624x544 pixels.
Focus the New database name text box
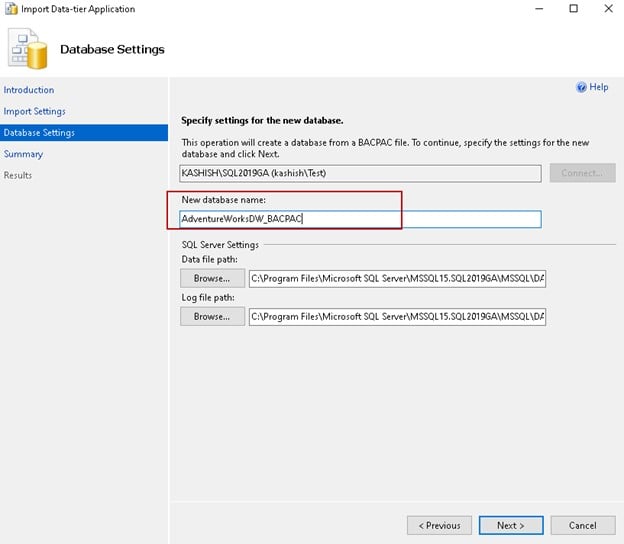360,219
